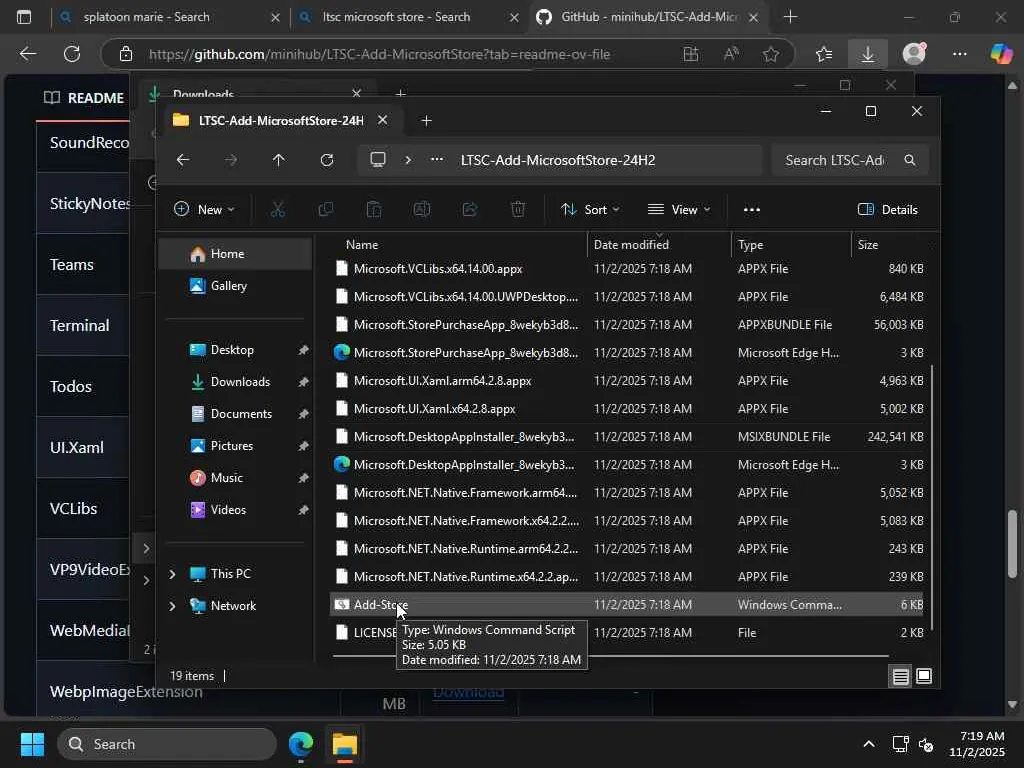Show hidden system tray icons

pyautogui.click(x=869, y=744)
